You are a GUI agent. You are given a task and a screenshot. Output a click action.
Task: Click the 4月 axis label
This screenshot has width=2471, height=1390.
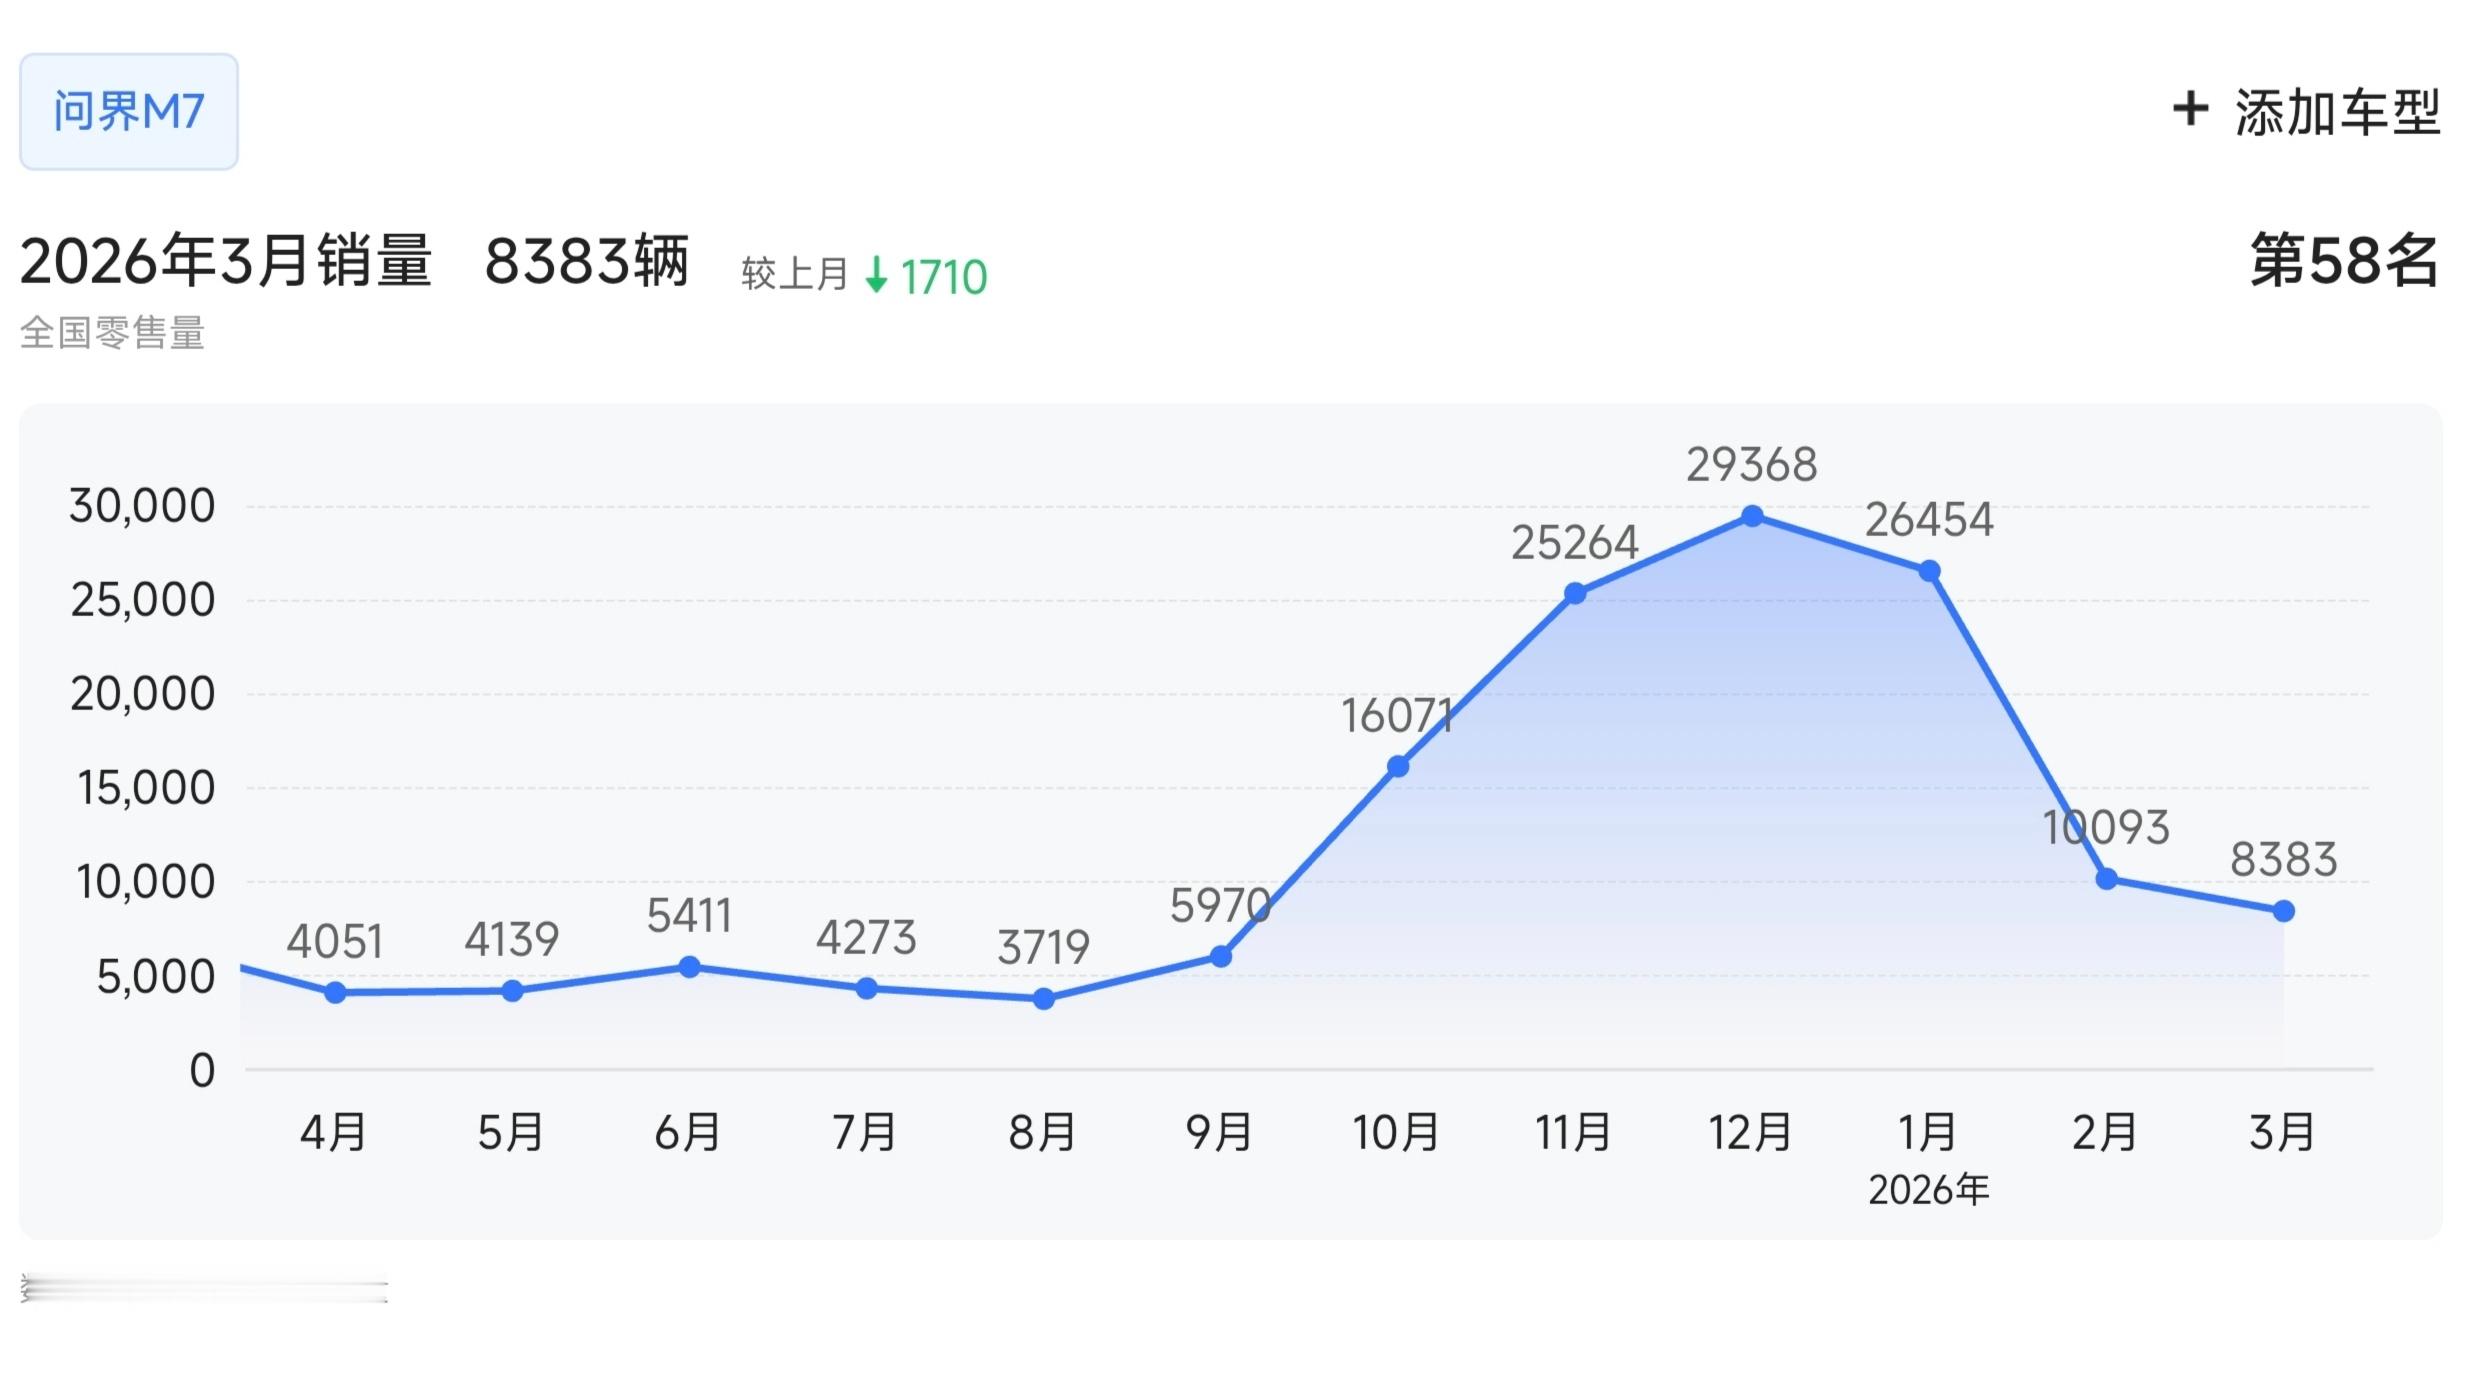(x=334, y=1132)
